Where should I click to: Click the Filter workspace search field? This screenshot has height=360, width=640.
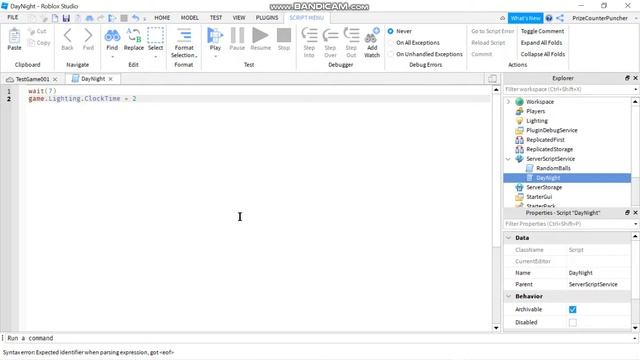tap(568, 89)
